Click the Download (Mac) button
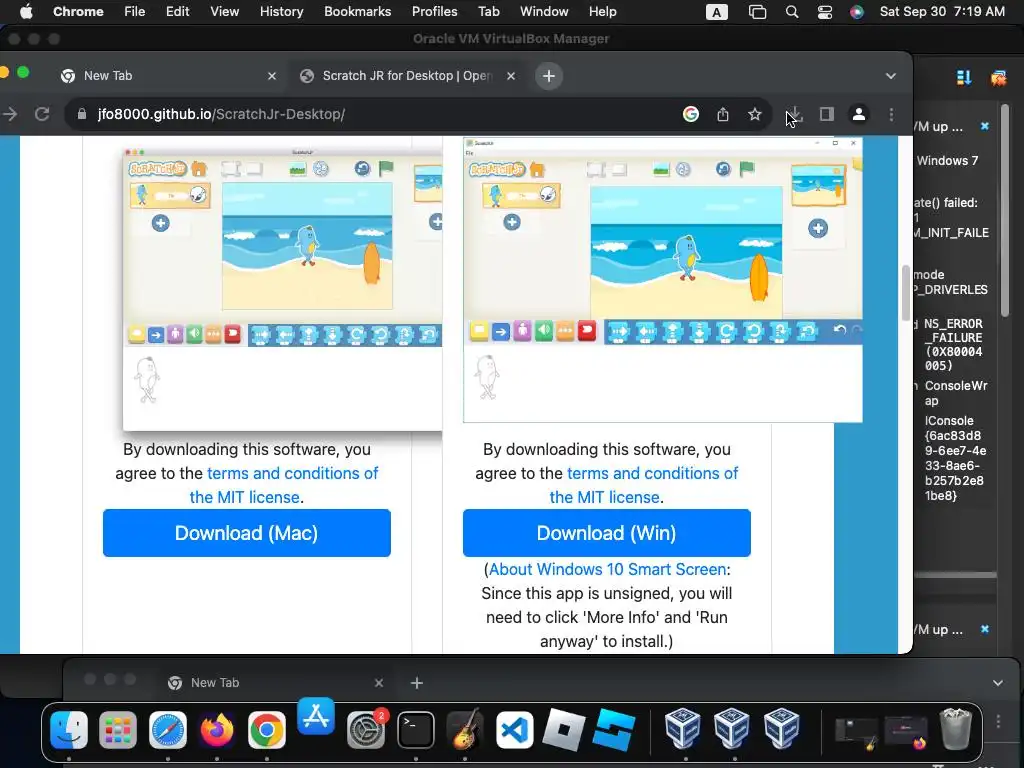This screenshot has width=1024, height=768. [x=247, y=533]
